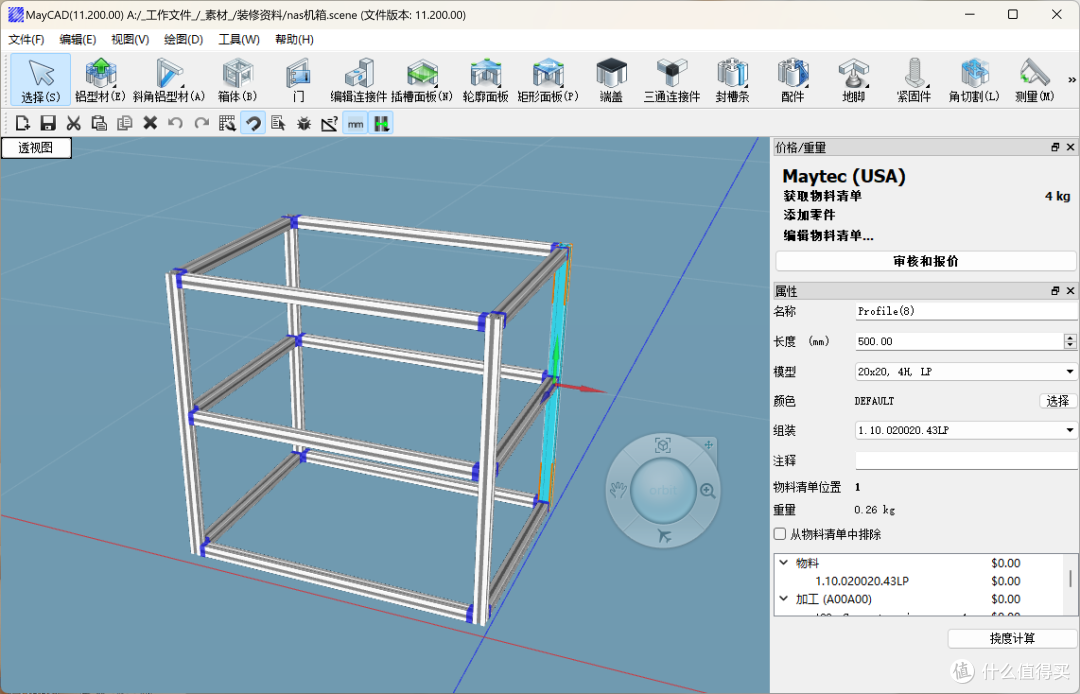Click 添加零件 link
This screenshot has width=1080, height=694.
pos(809,215)
